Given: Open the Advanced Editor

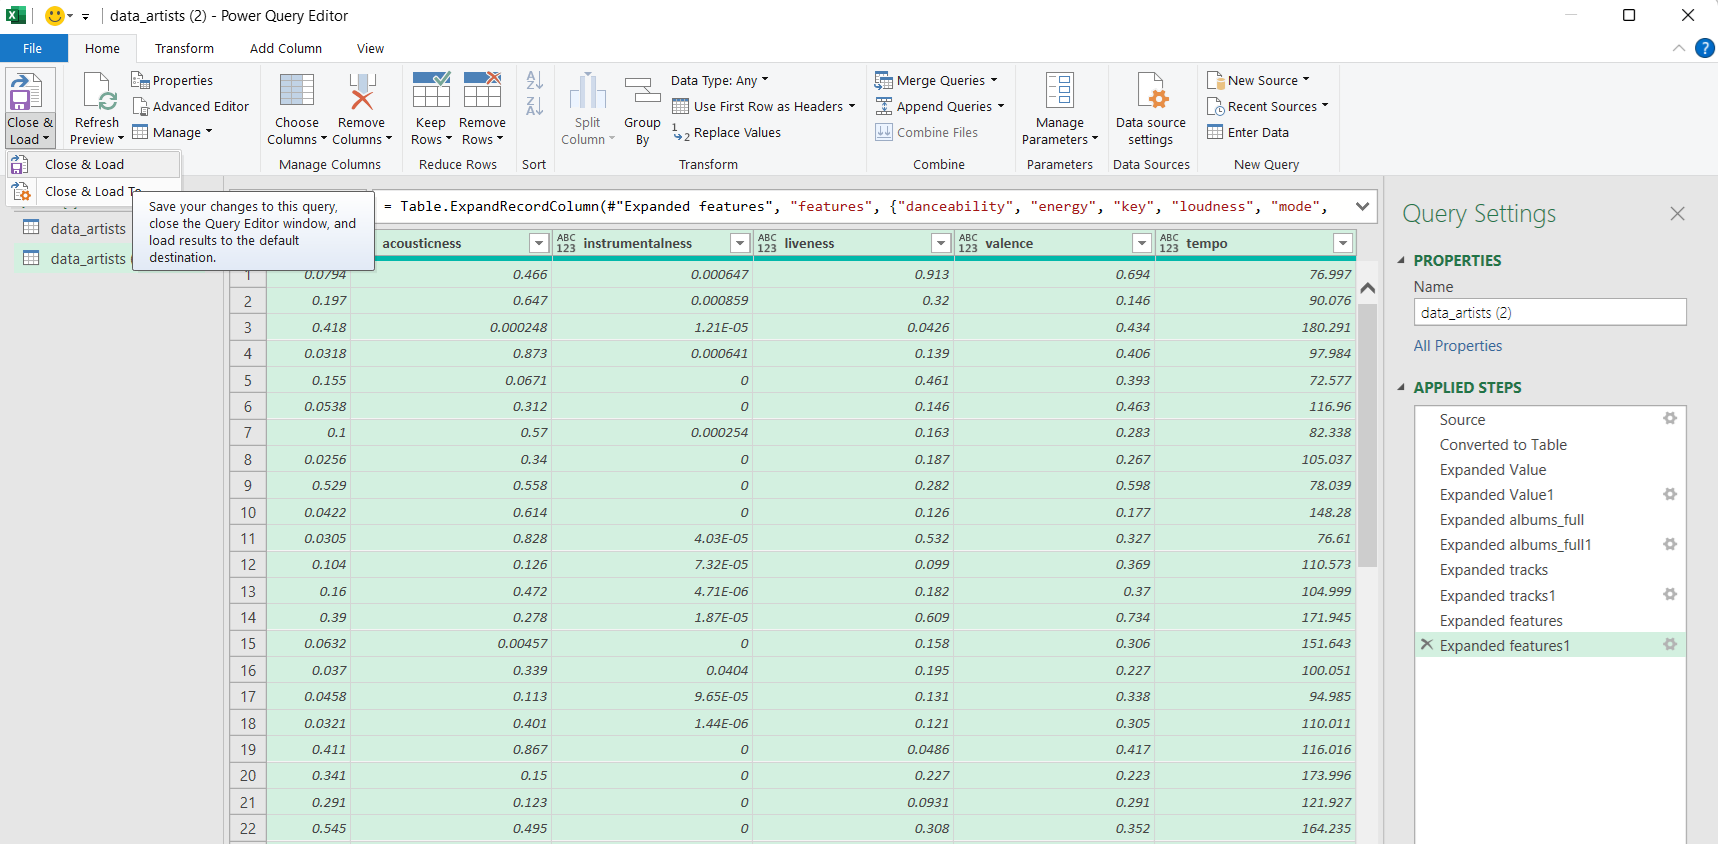Looking at the screenshot, I should [190, 107].
